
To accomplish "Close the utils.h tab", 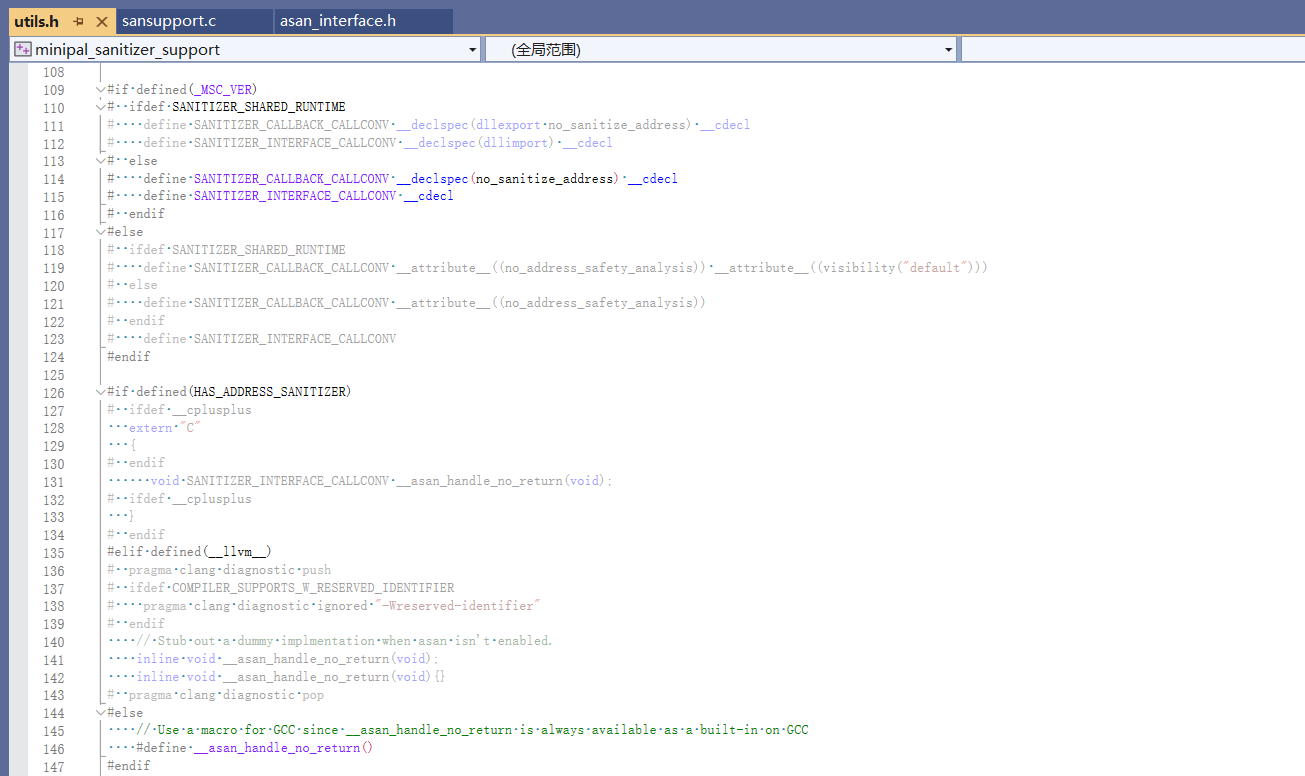I will click(104, 20).
